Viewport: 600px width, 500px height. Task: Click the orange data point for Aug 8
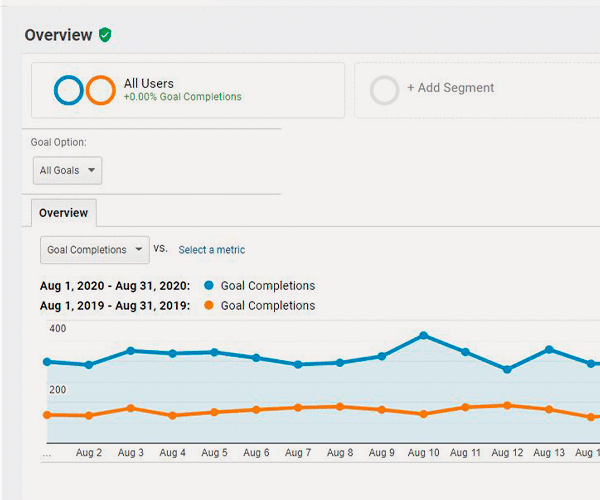pos(340,407)
